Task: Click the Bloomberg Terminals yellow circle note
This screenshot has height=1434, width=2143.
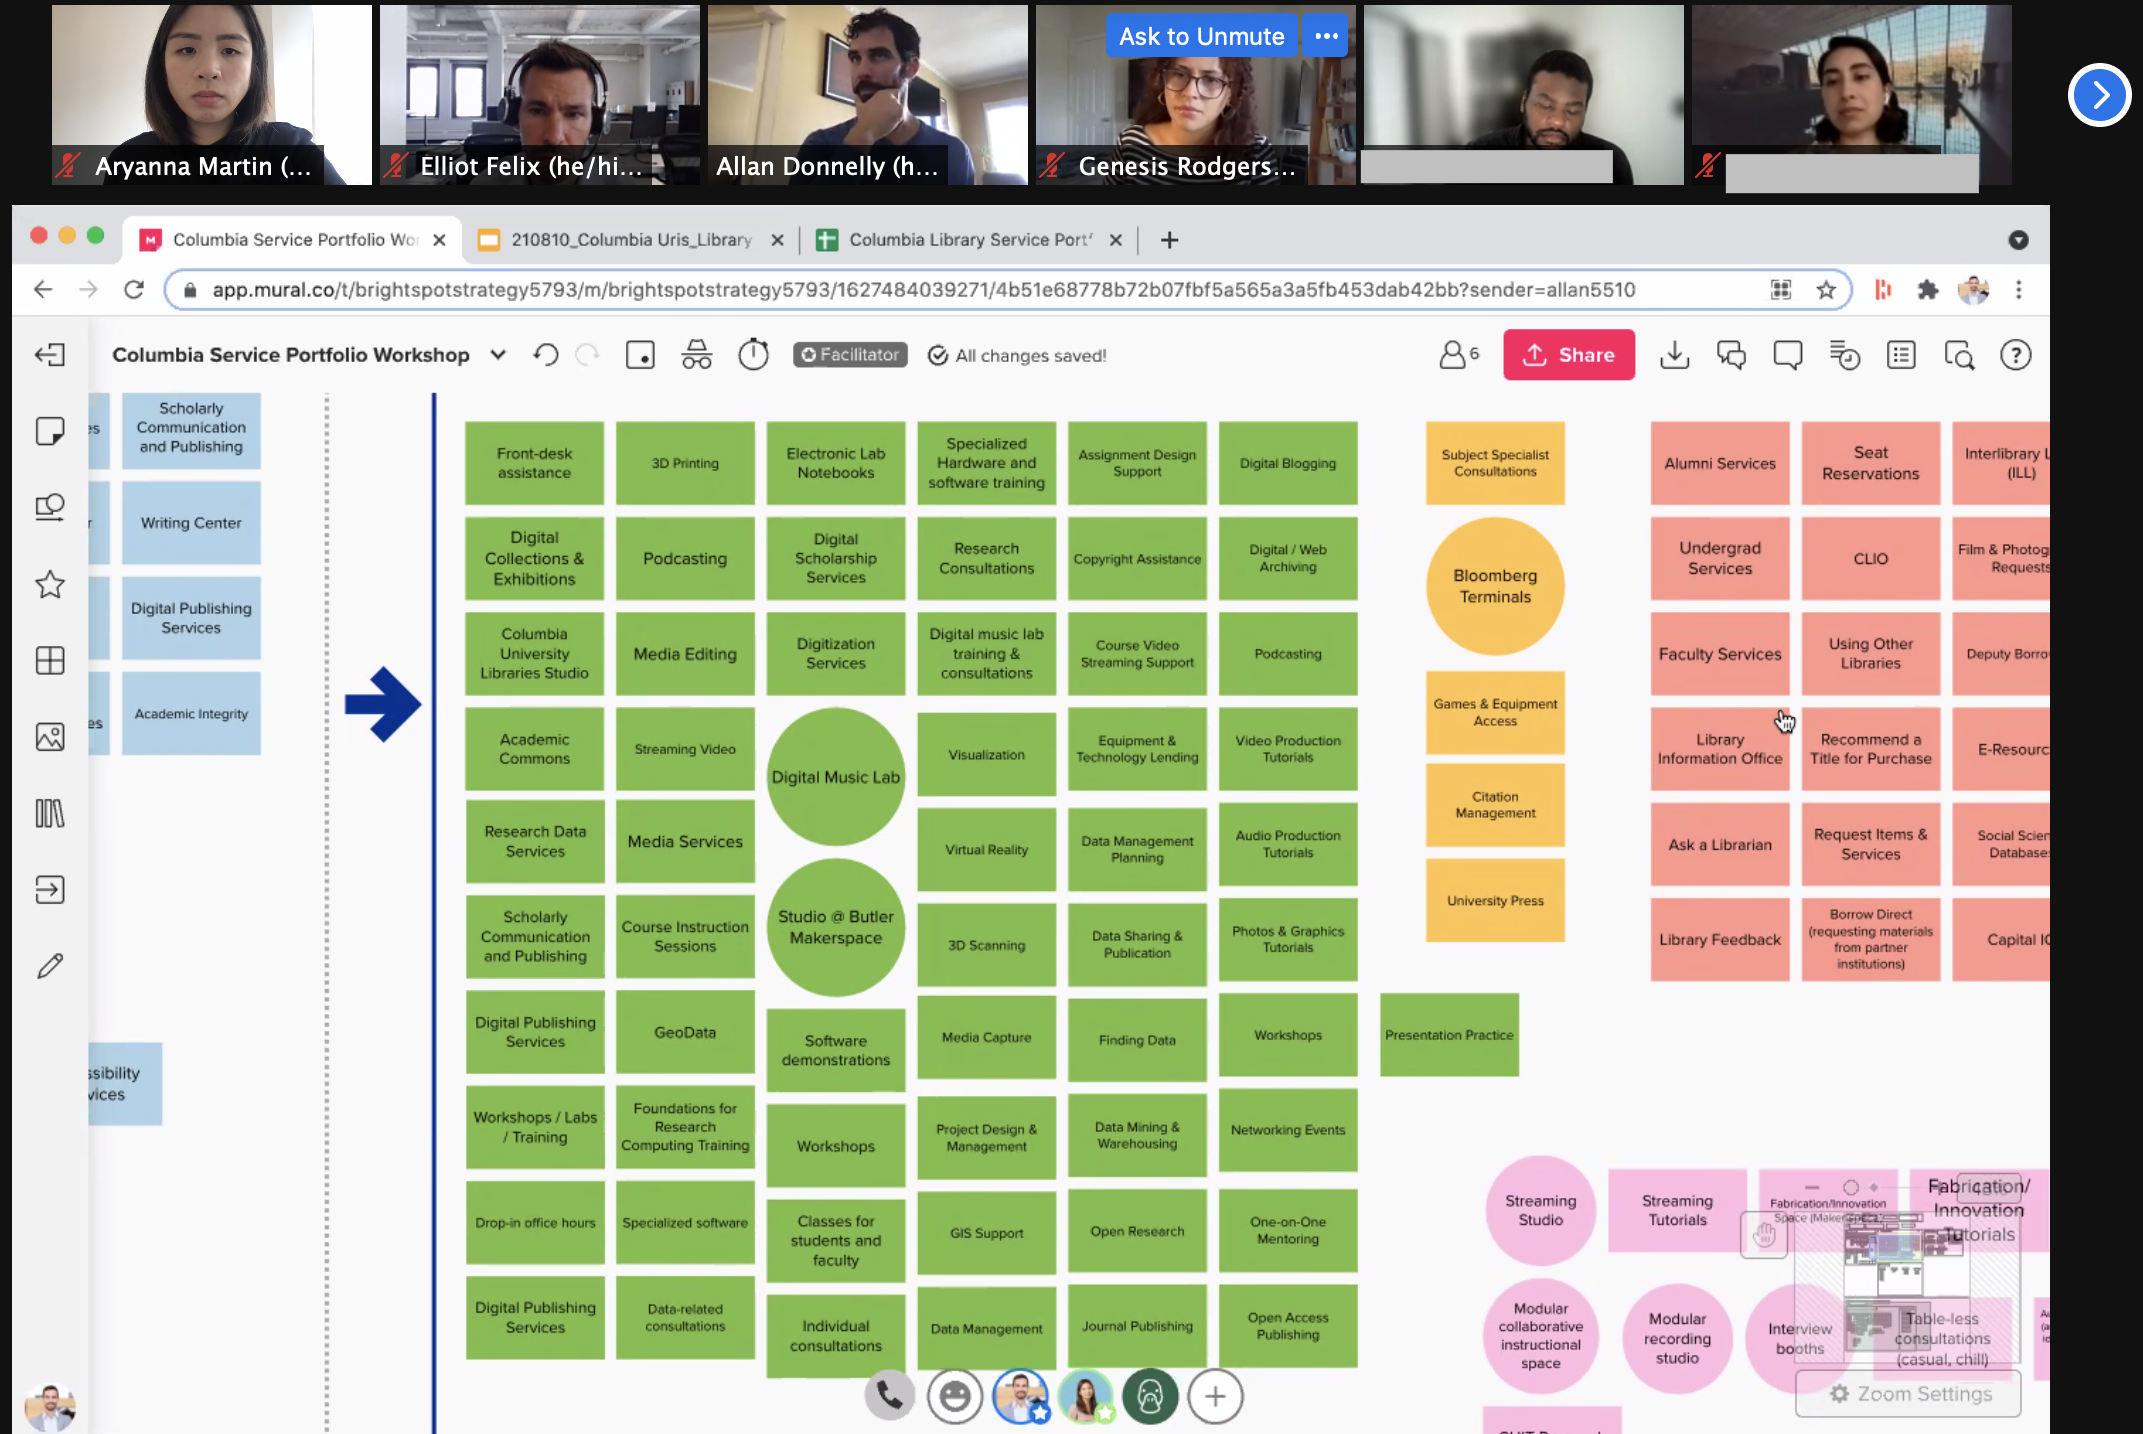Action: (1494, 586)
